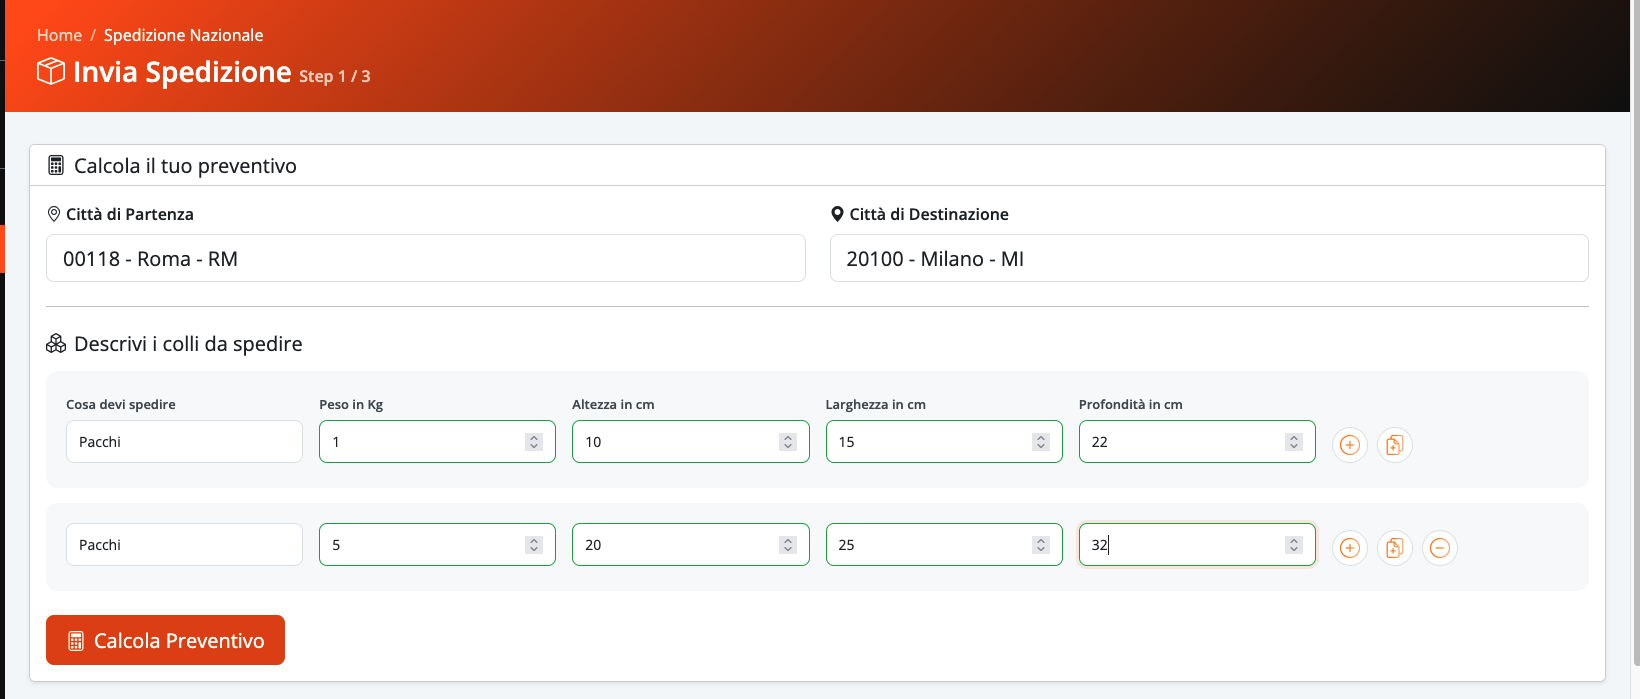The width and height of the screenshot is (1640, 699).
Task: Click the boxes icon beside Descrivi i colli
Action: point(56,344)
